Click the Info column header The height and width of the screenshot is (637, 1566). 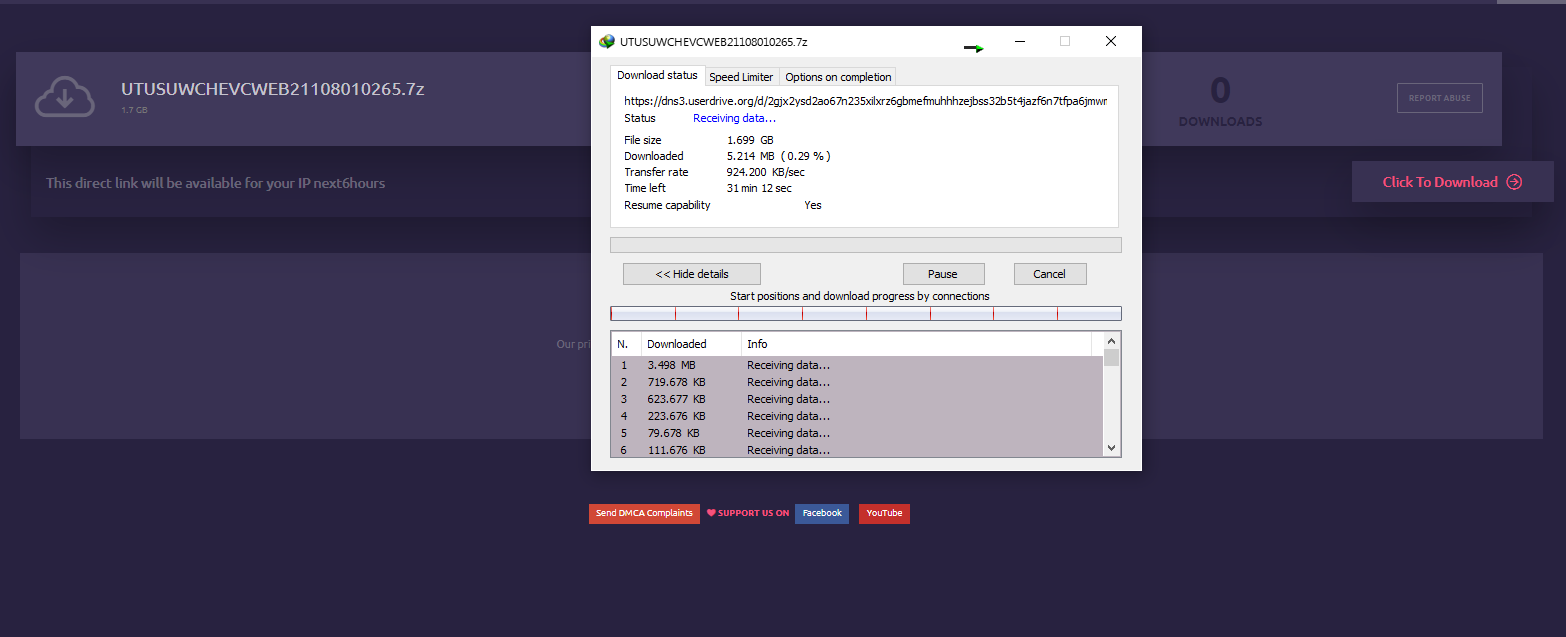(917, 344)
